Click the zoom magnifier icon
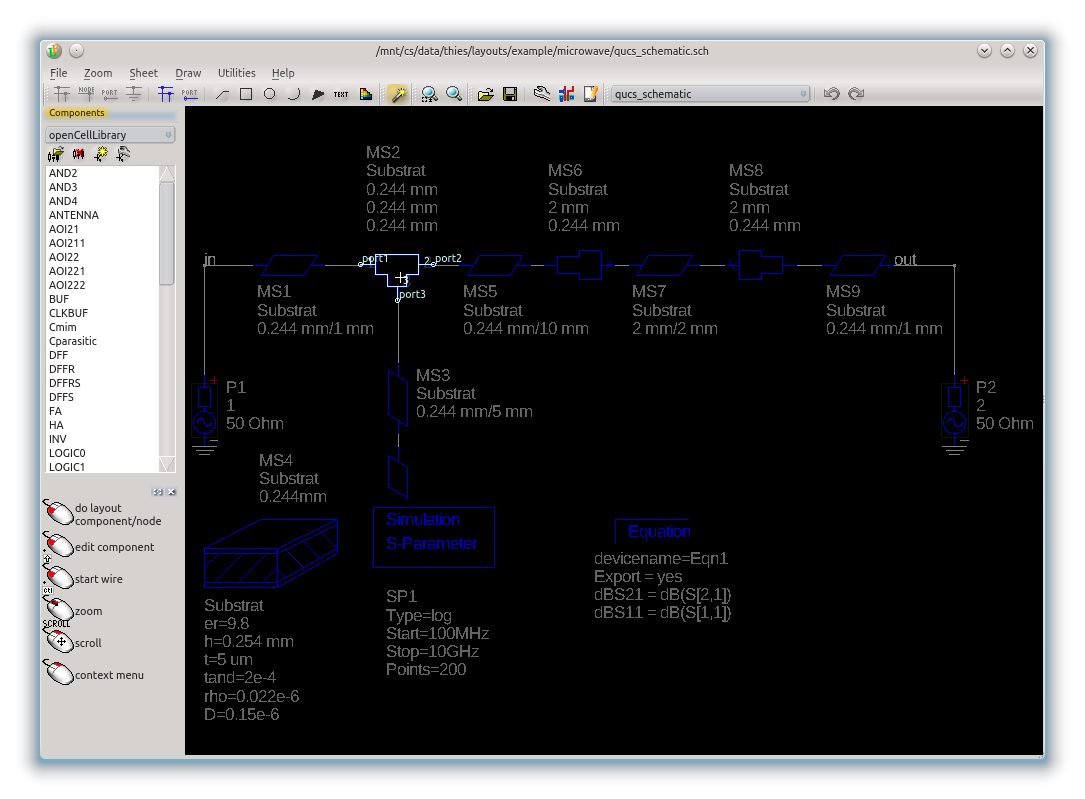 click(x=454, y=94)
